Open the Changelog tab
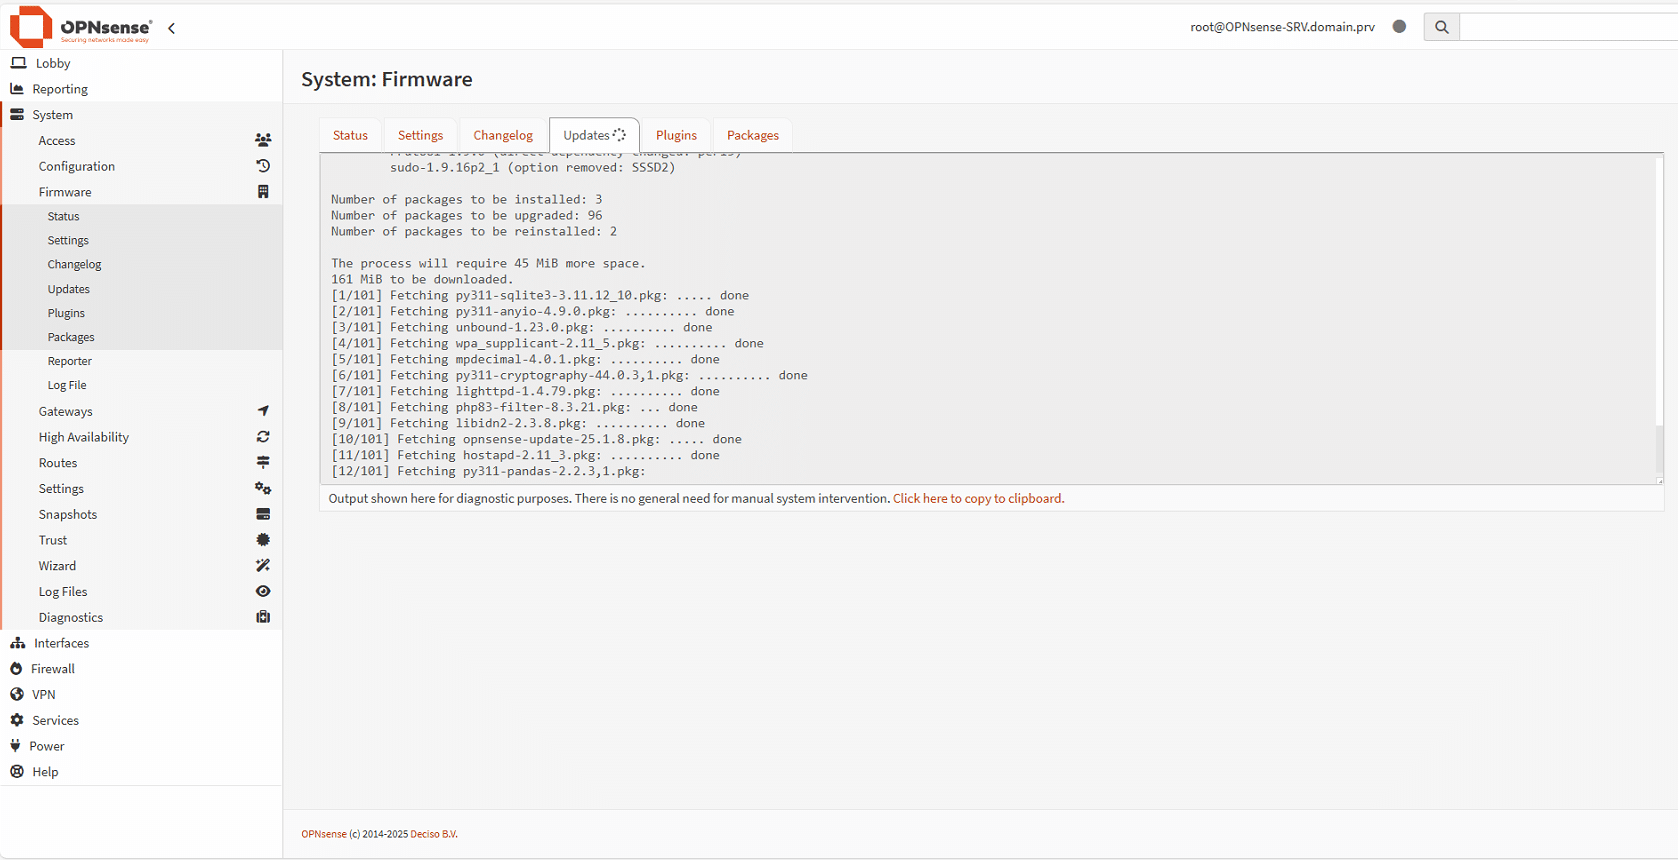The height and width of the screenshot is (861, 1678). 503,135
